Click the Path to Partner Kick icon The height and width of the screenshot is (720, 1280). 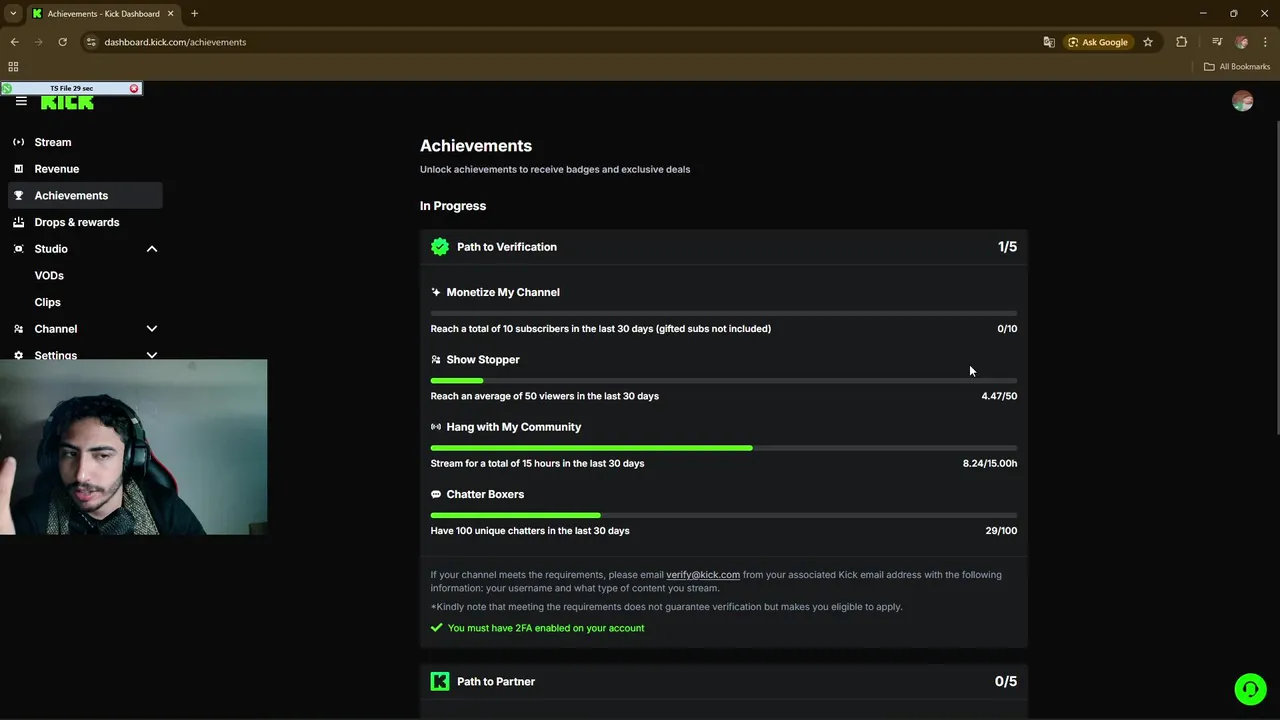click(x=440, y=681)
